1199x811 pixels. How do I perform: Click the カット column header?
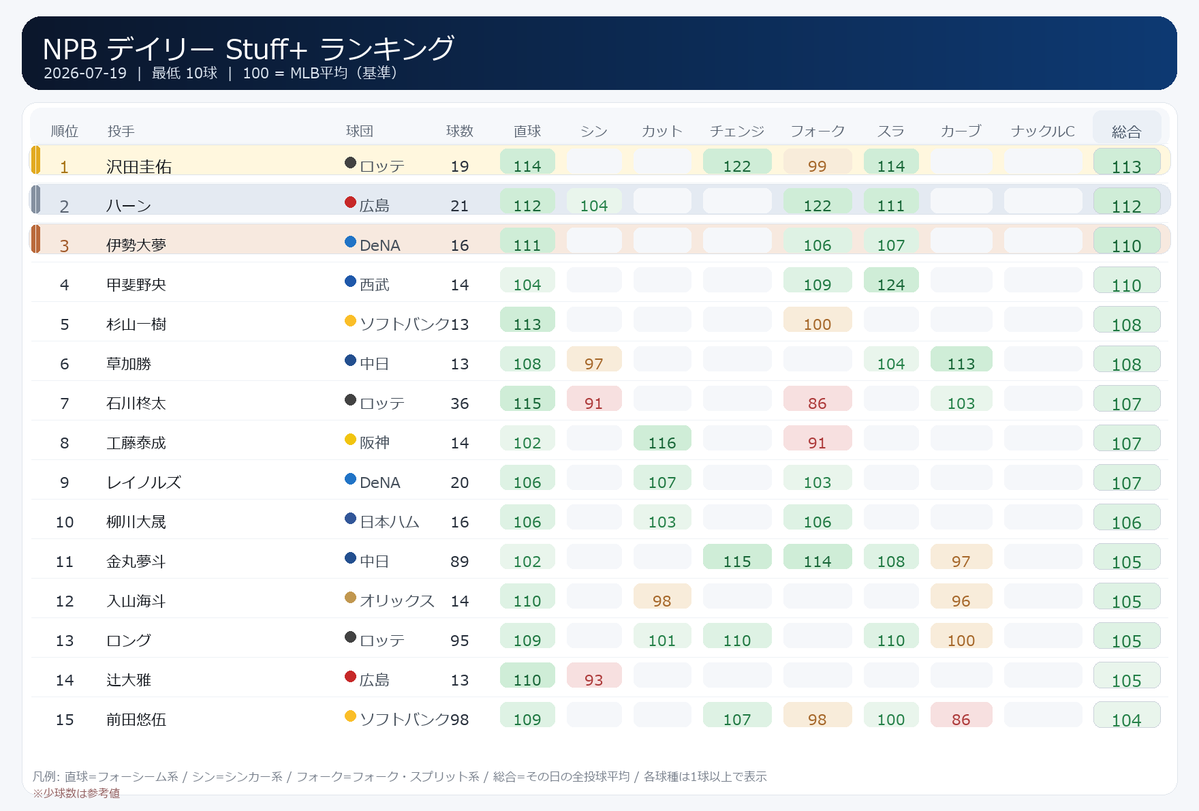(x=661, y=131)
